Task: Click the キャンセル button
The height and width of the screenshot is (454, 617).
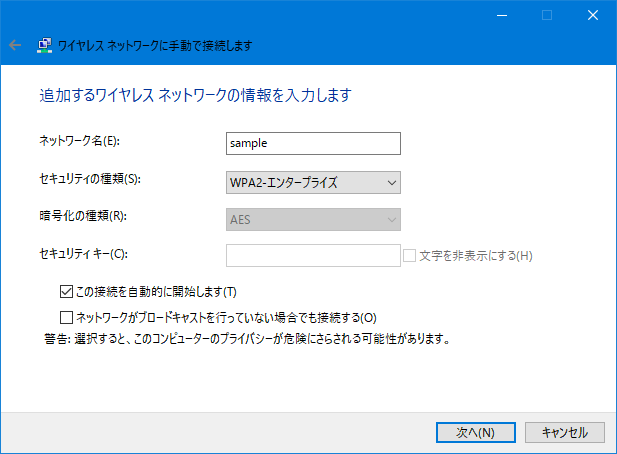Action: tap(565, 432)
